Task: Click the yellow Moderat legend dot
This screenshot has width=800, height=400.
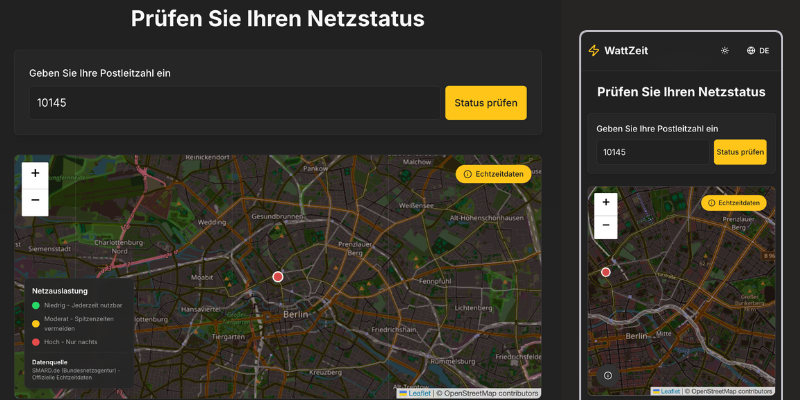Action: tap(36, 323)
